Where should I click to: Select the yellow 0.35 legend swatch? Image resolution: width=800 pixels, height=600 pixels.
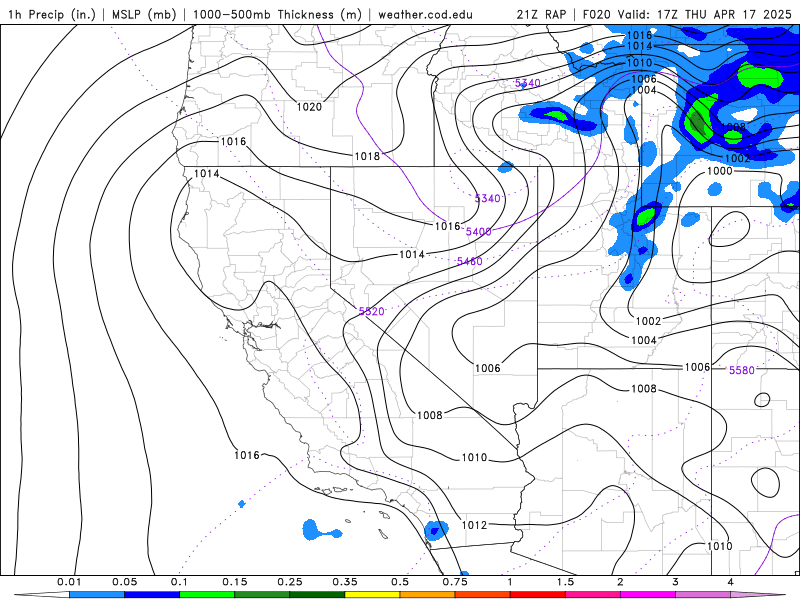pyautogui.click(x=372, y=595)
